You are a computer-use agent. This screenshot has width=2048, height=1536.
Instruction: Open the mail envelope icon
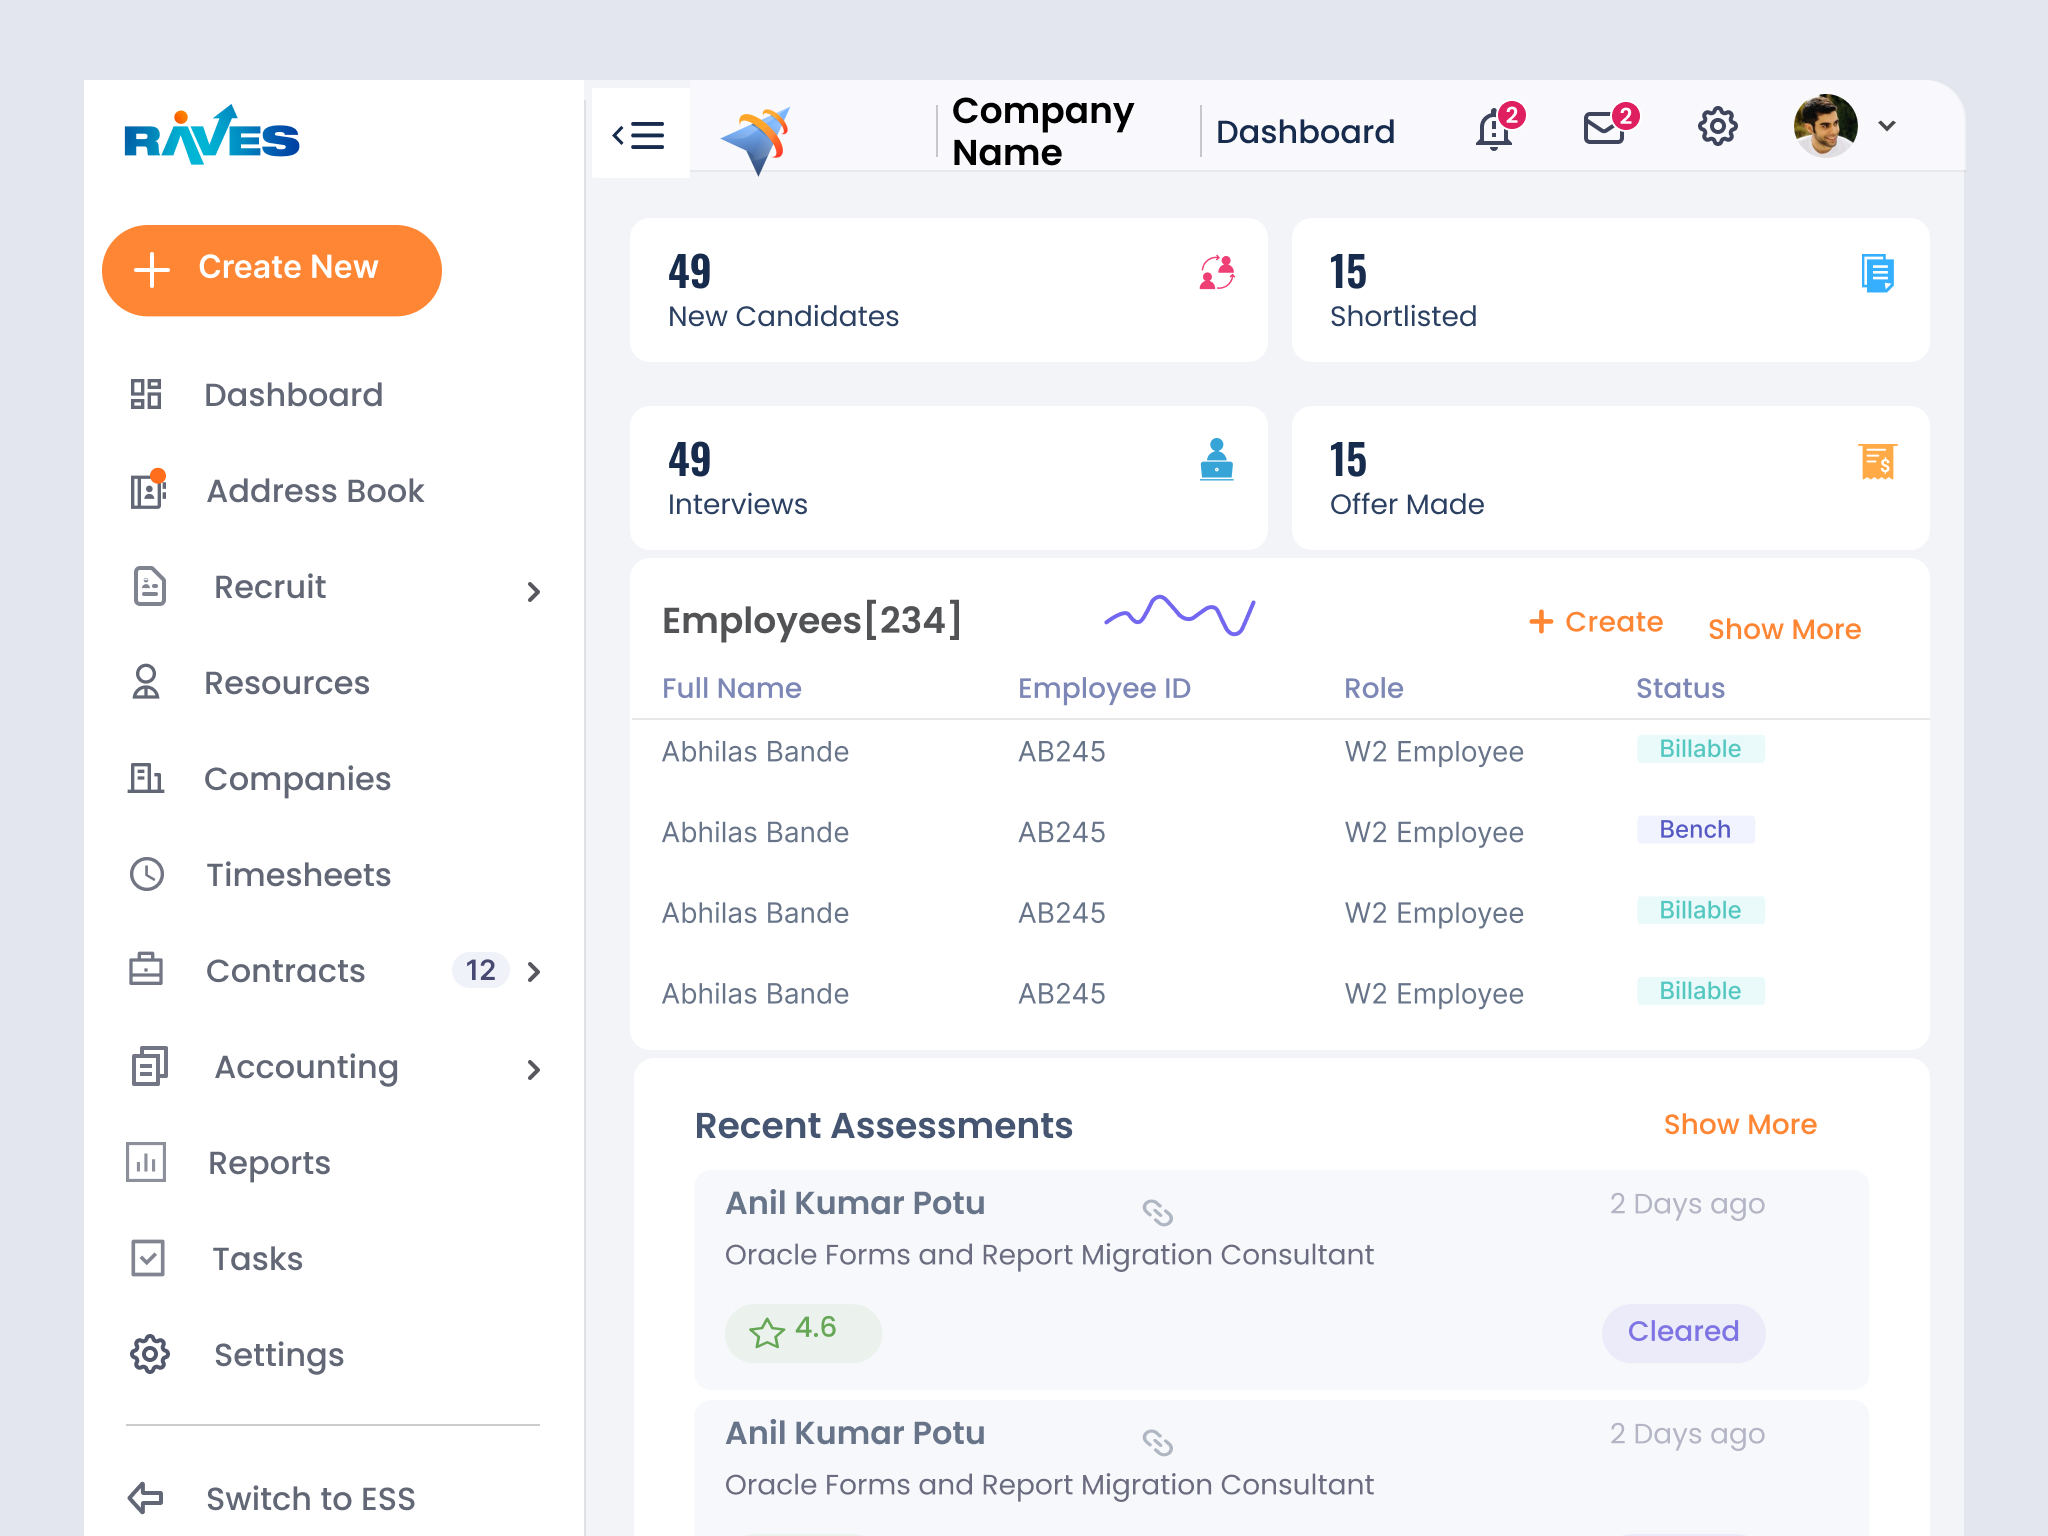click(x=1607, y=128)
